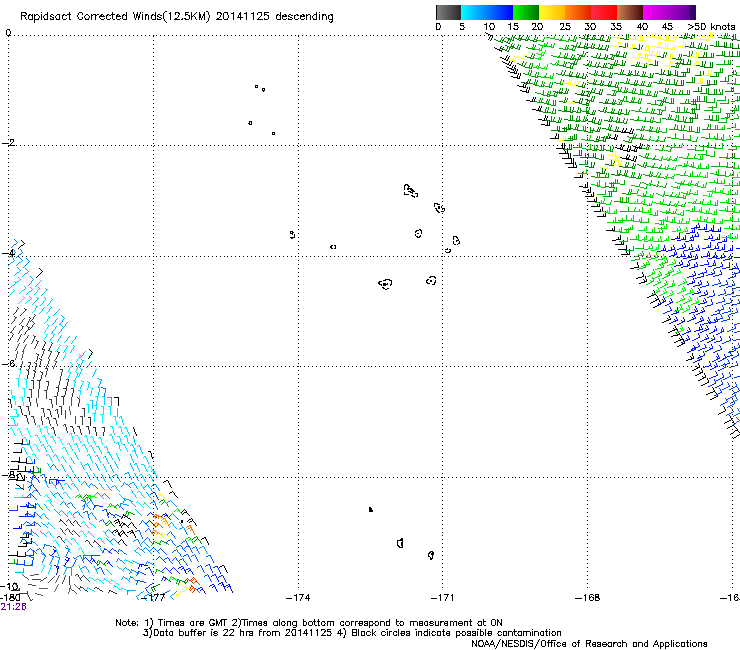Click the magenta 40-45 knots legend segment

tap(656, 12)
